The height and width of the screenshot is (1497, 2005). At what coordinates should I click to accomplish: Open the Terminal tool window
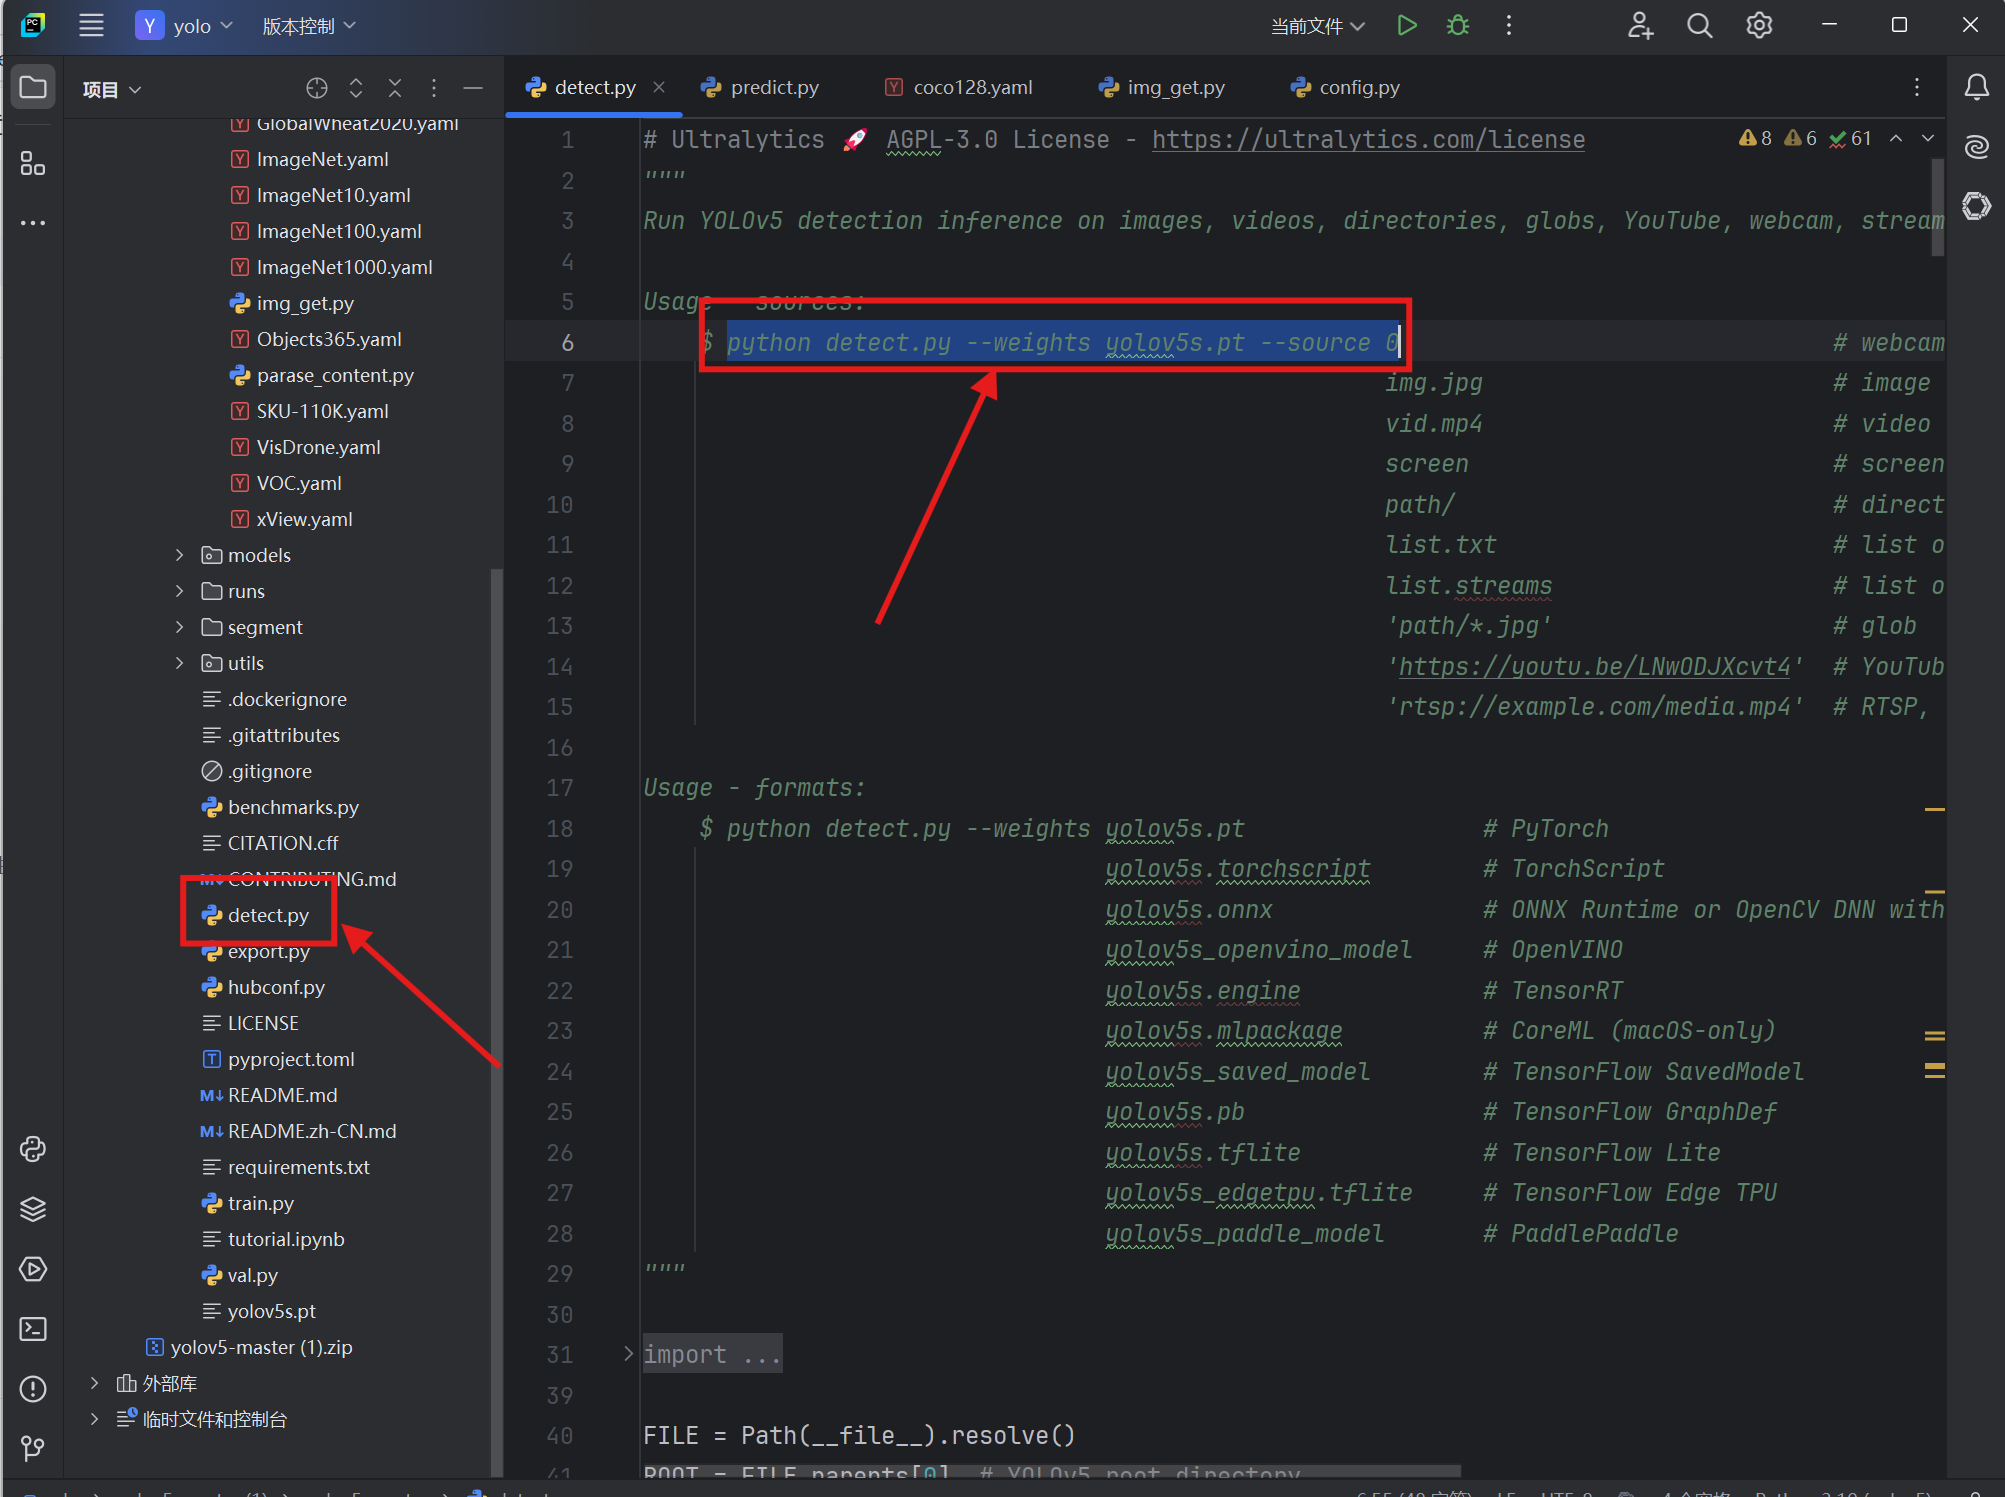33,1329
